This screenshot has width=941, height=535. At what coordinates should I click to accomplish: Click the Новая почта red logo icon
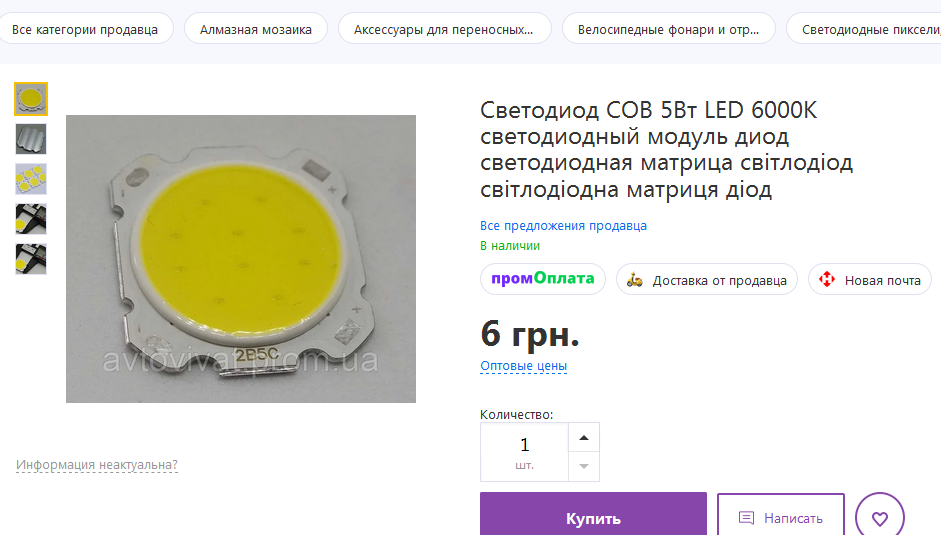point(826,279)
